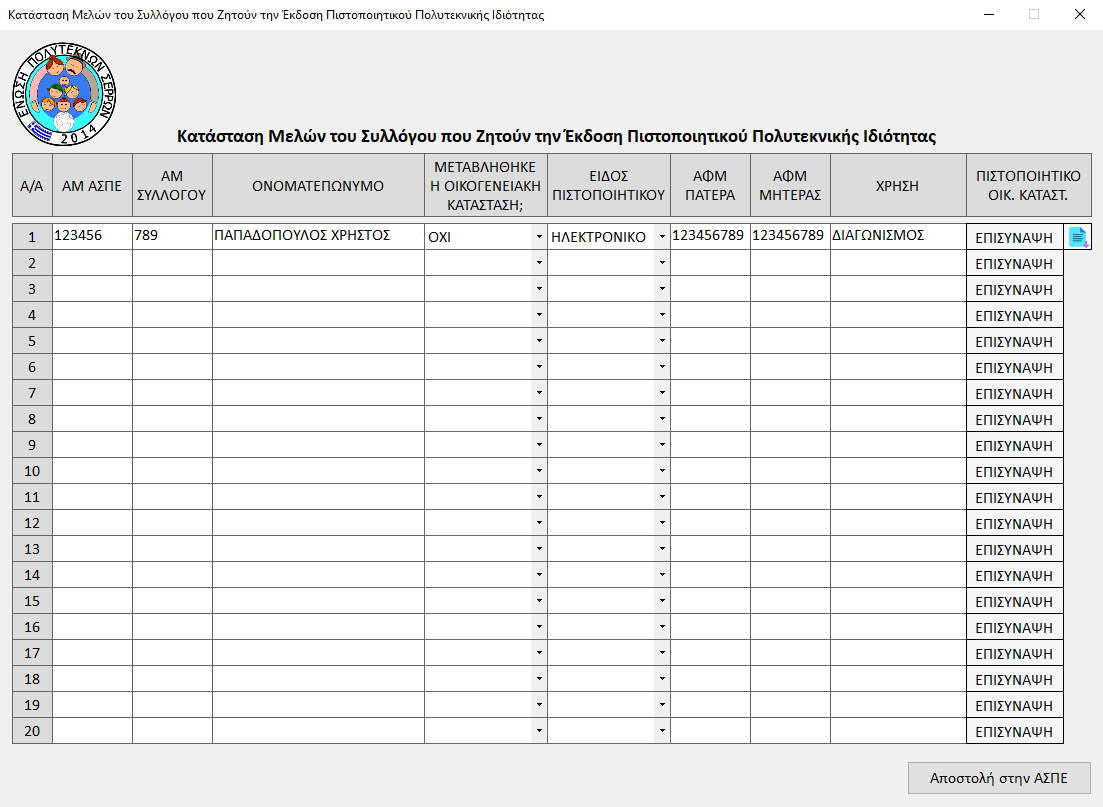Click the ΧΡΗΣΗ column header

(x=898, y=186)
